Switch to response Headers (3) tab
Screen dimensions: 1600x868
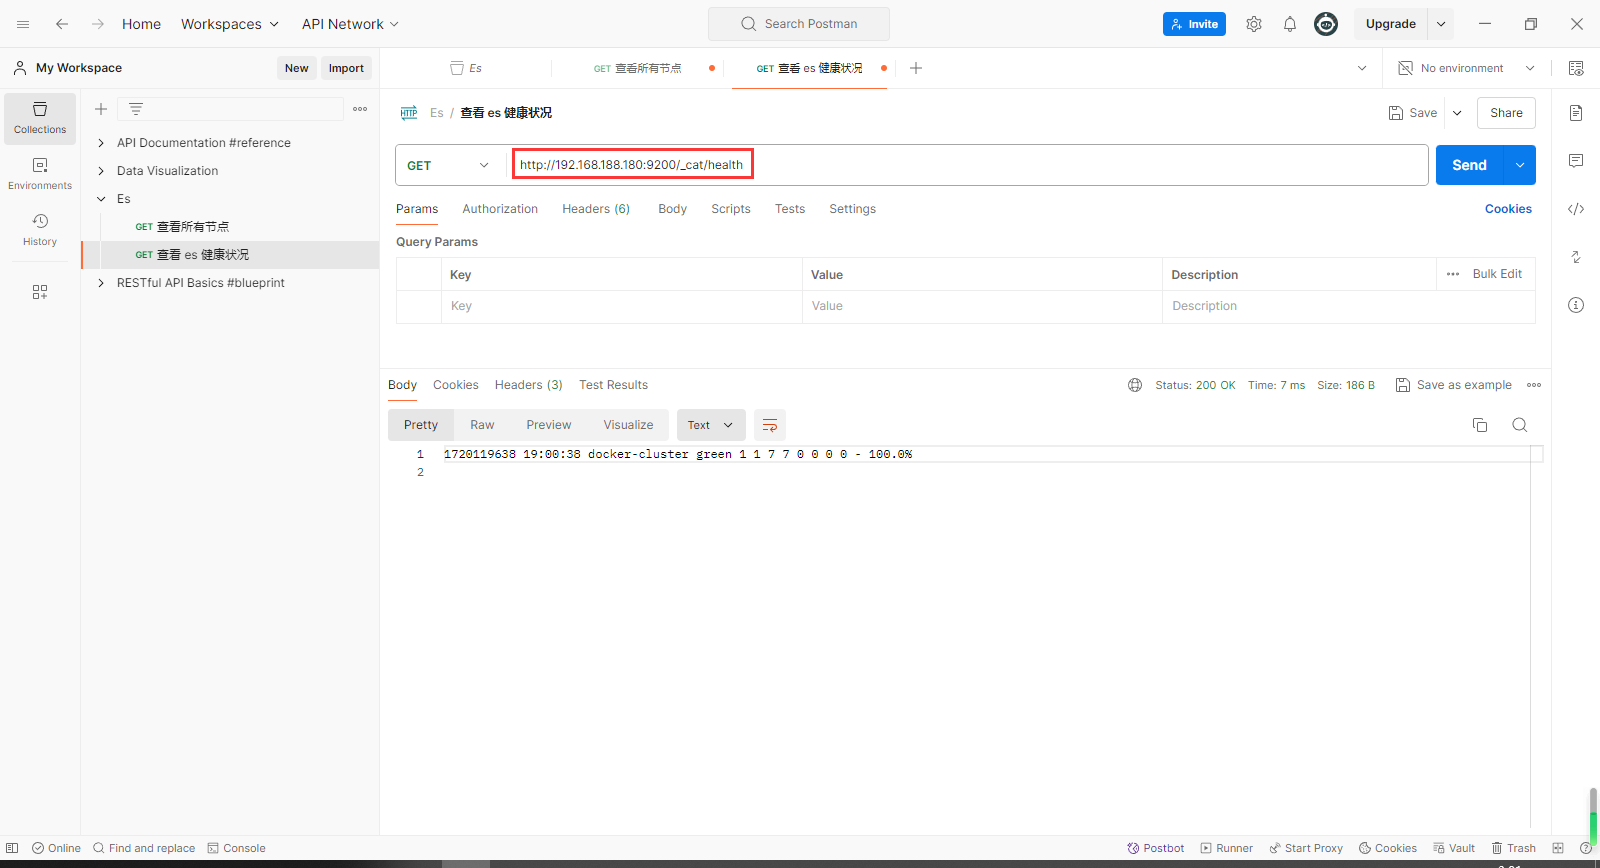528,385
